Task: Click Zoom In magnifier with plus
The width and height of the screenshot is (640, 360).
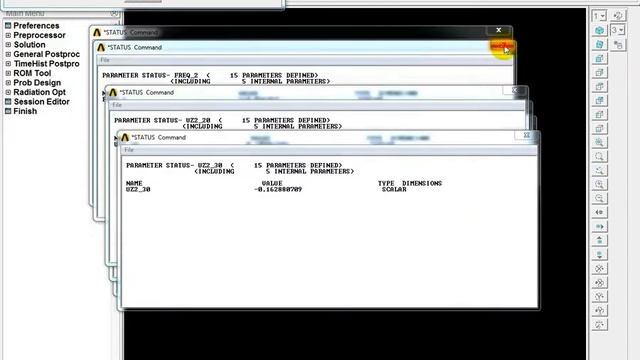Action: 599,184
